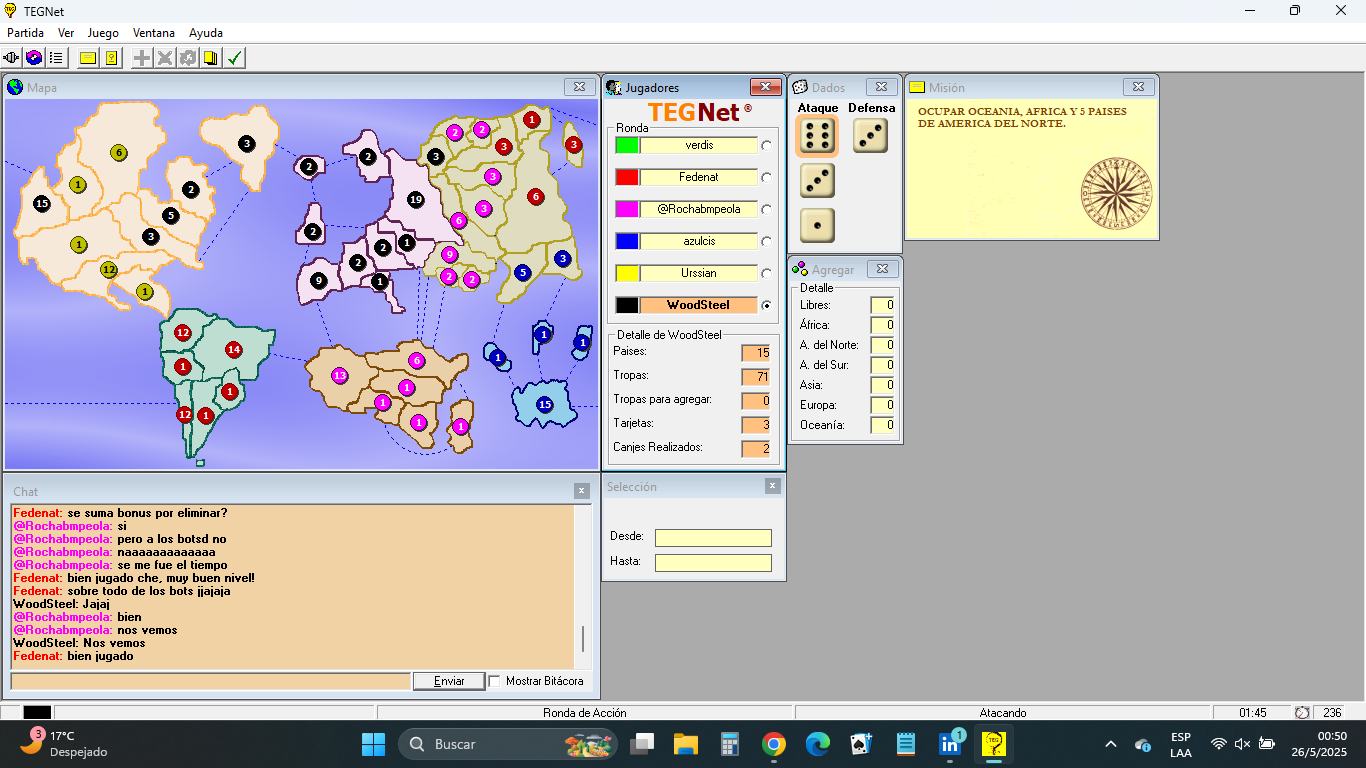1366x768 pixels.
Task: Open the Windows Start menu
Action: coord(373,744)
